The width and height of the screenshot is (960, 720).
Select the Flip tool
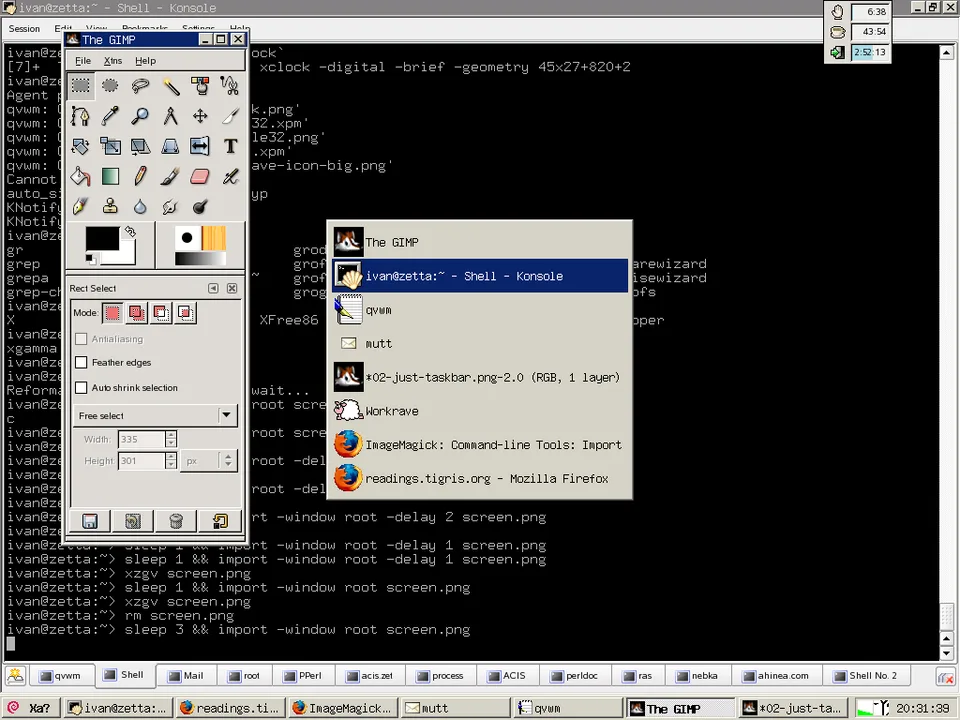pyautogui.click(x=200, y=146)
